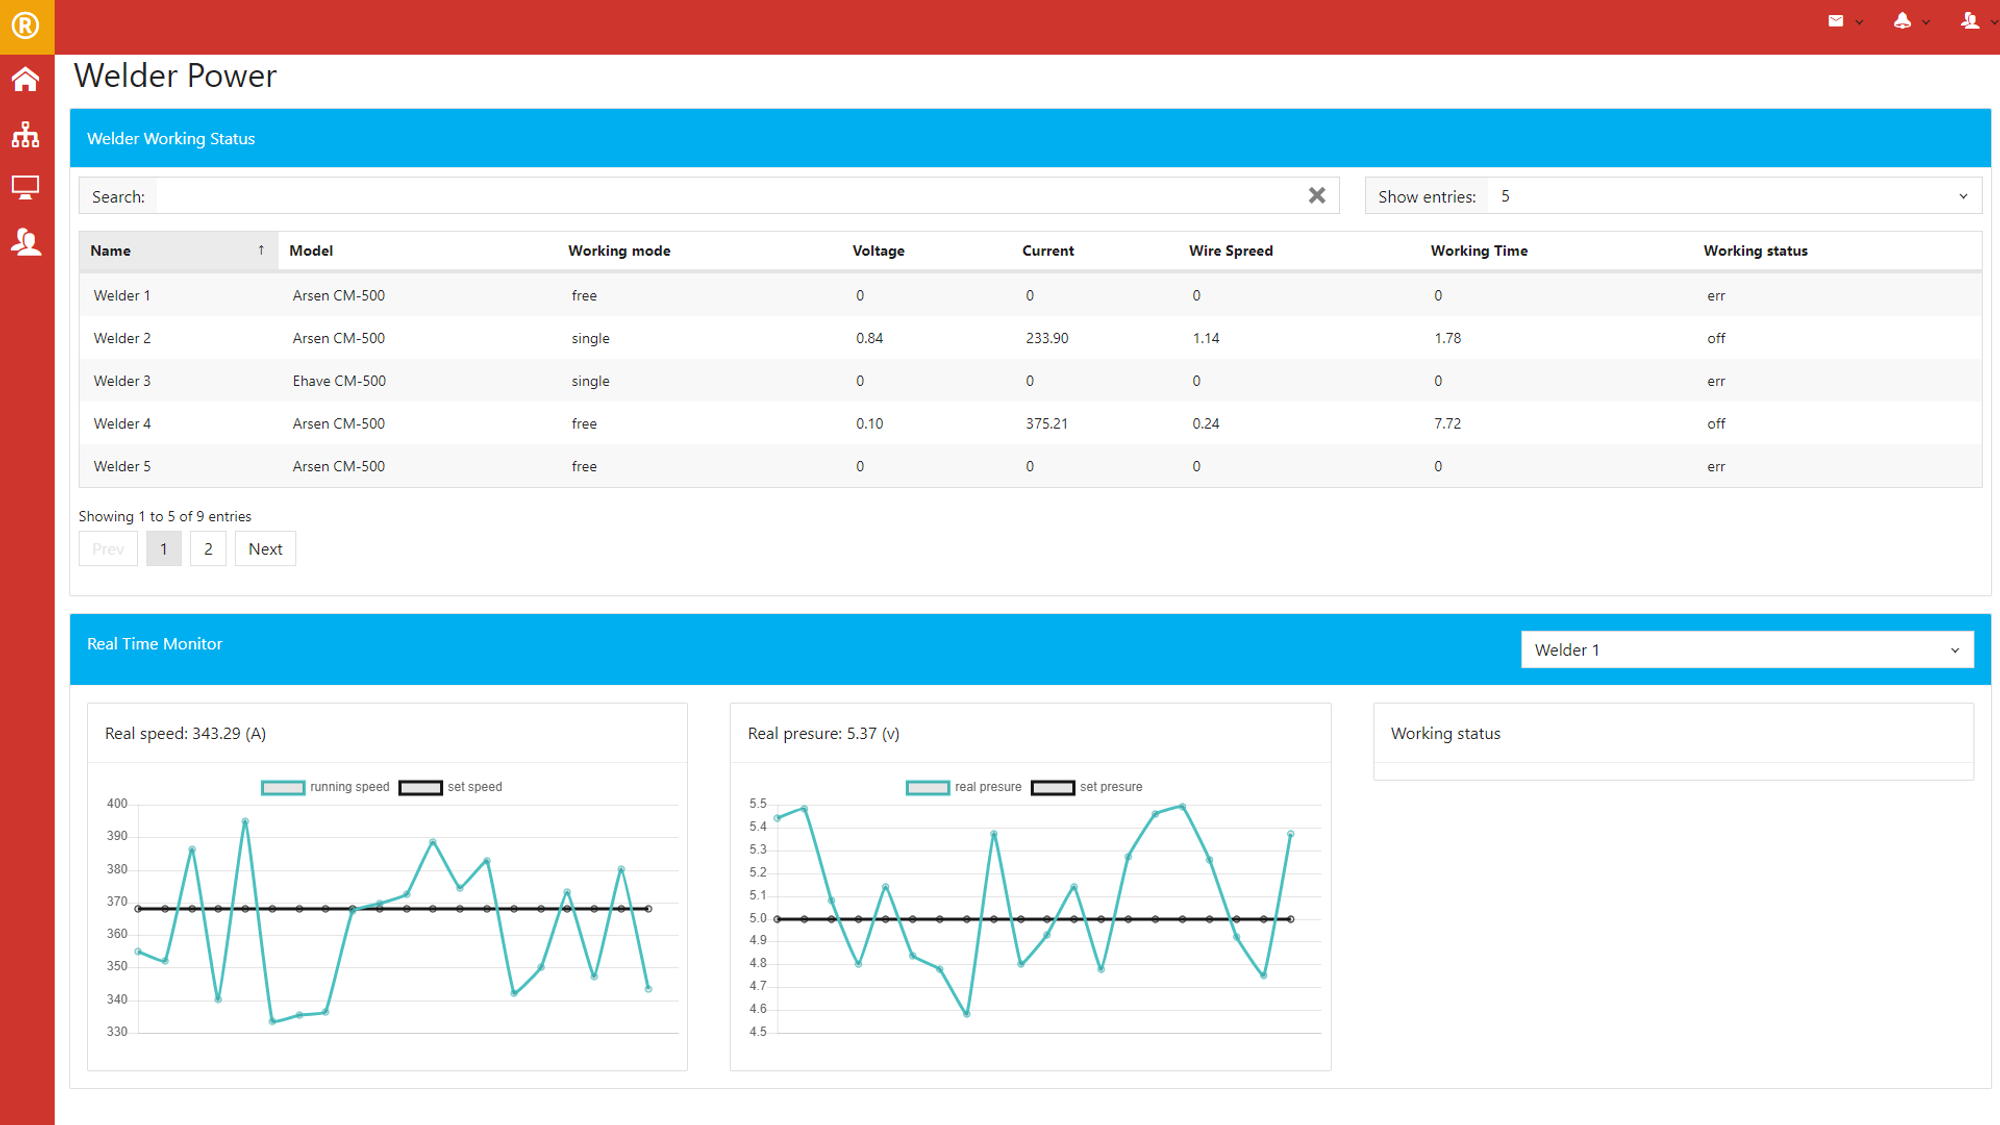2000x1125 pixels.
Task: Click the orange R logo icon
Action: coord(26,25)
